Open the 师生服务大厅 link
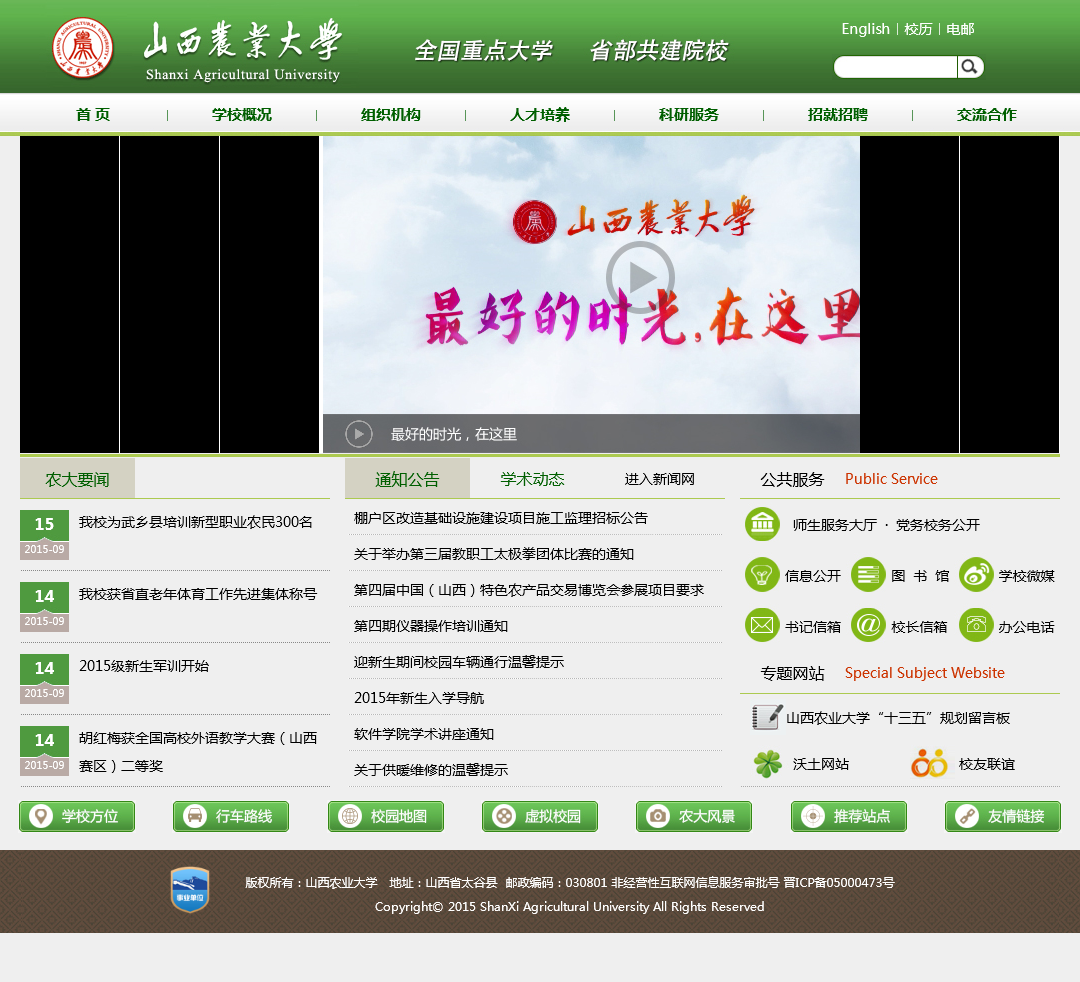The width and height of the screenshot is (1080, 982). [835, 525]
